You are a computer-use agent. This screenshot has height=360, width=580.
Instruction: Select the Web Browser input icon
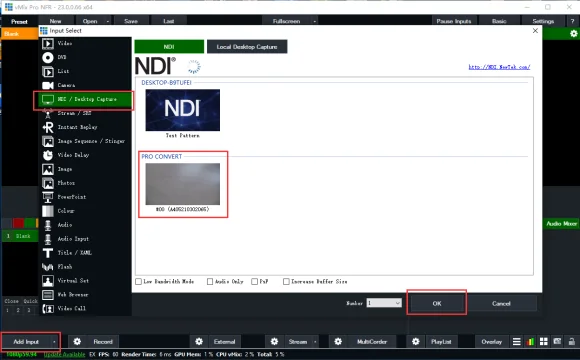pos(48,295)
